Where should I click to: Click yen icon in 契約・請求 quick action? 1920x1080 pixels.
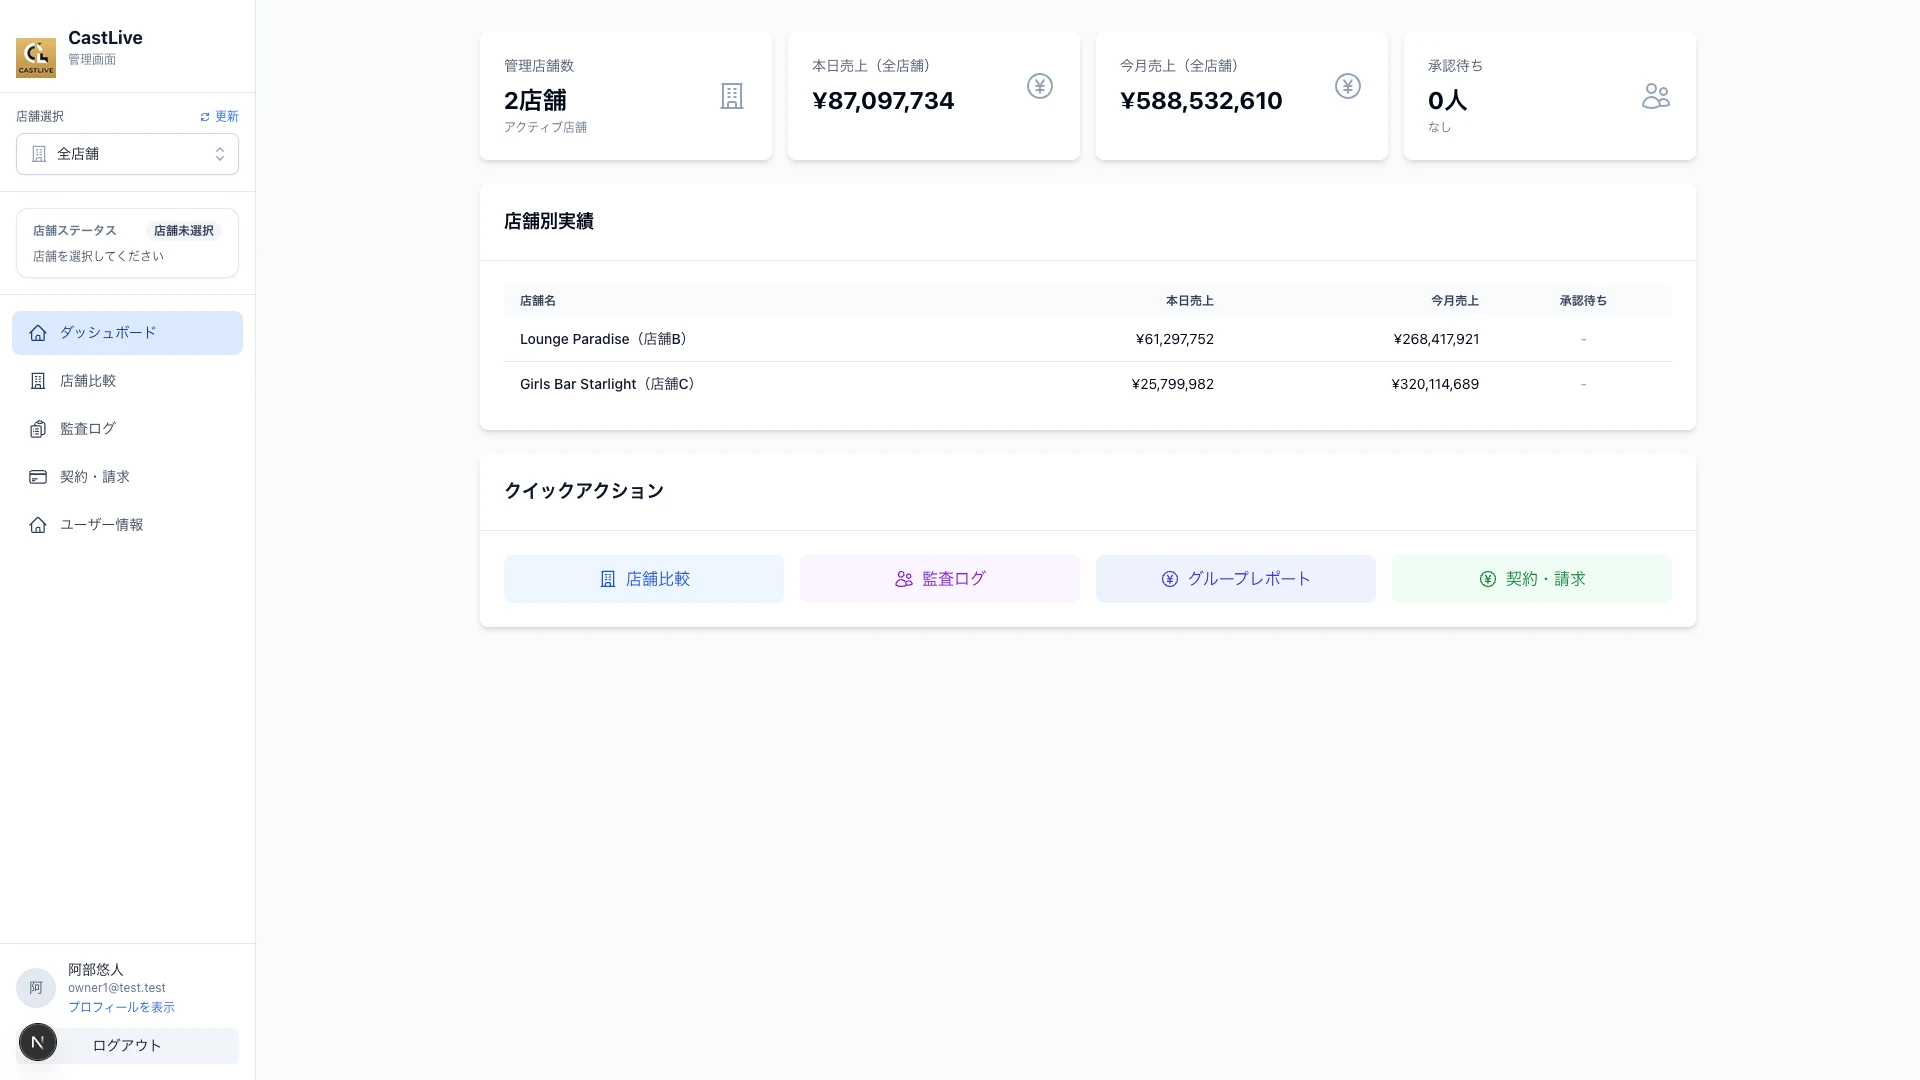pos(1488,579)
